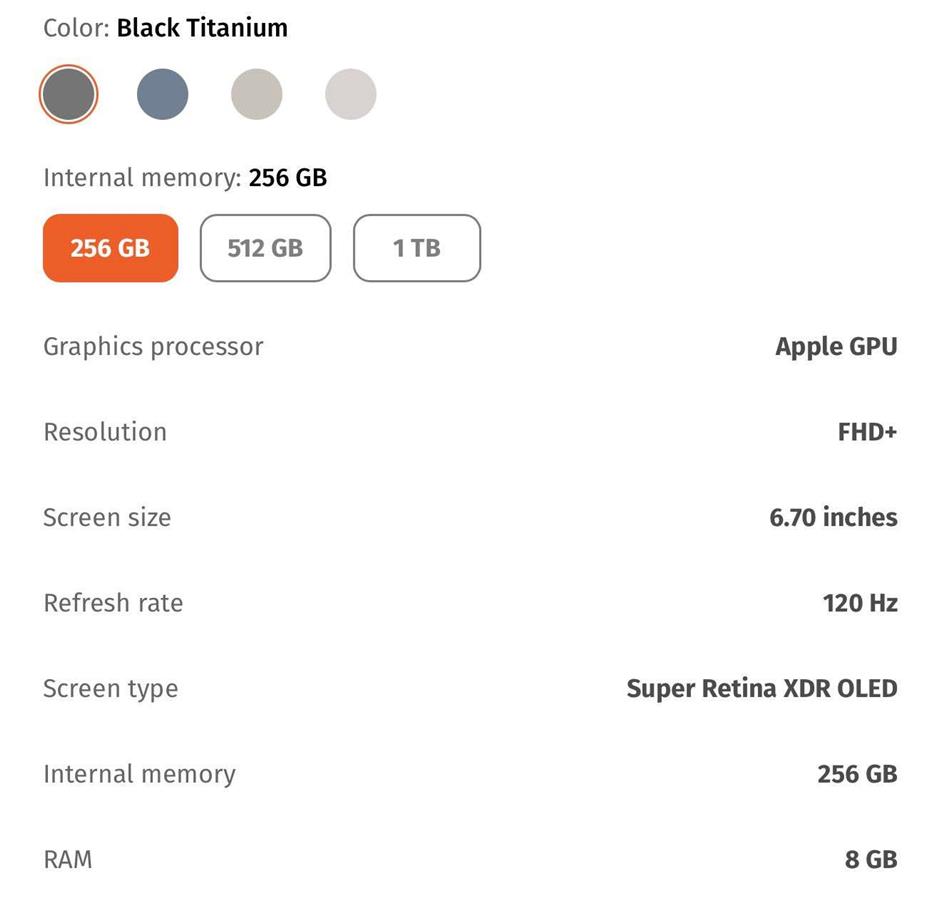Click the Graphics processor spec label
This screenshot has width=941, height=900.
pyautogui.click(x=153, y=347)
